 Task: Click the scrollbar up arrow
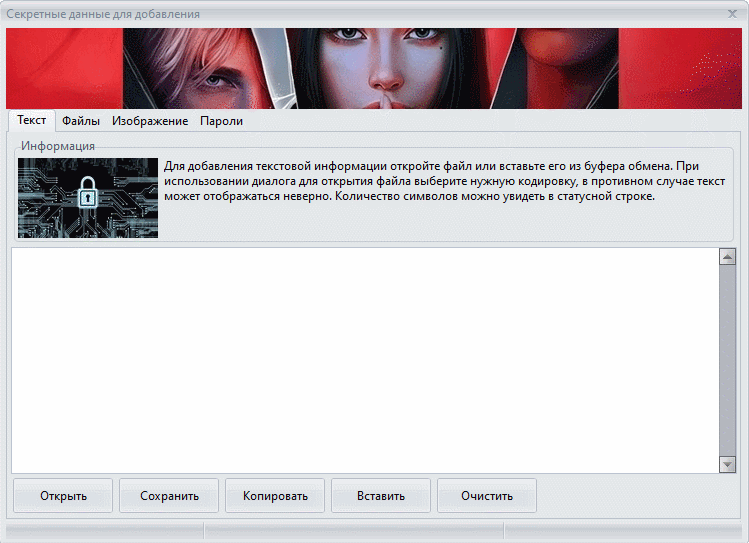(727, 257)
